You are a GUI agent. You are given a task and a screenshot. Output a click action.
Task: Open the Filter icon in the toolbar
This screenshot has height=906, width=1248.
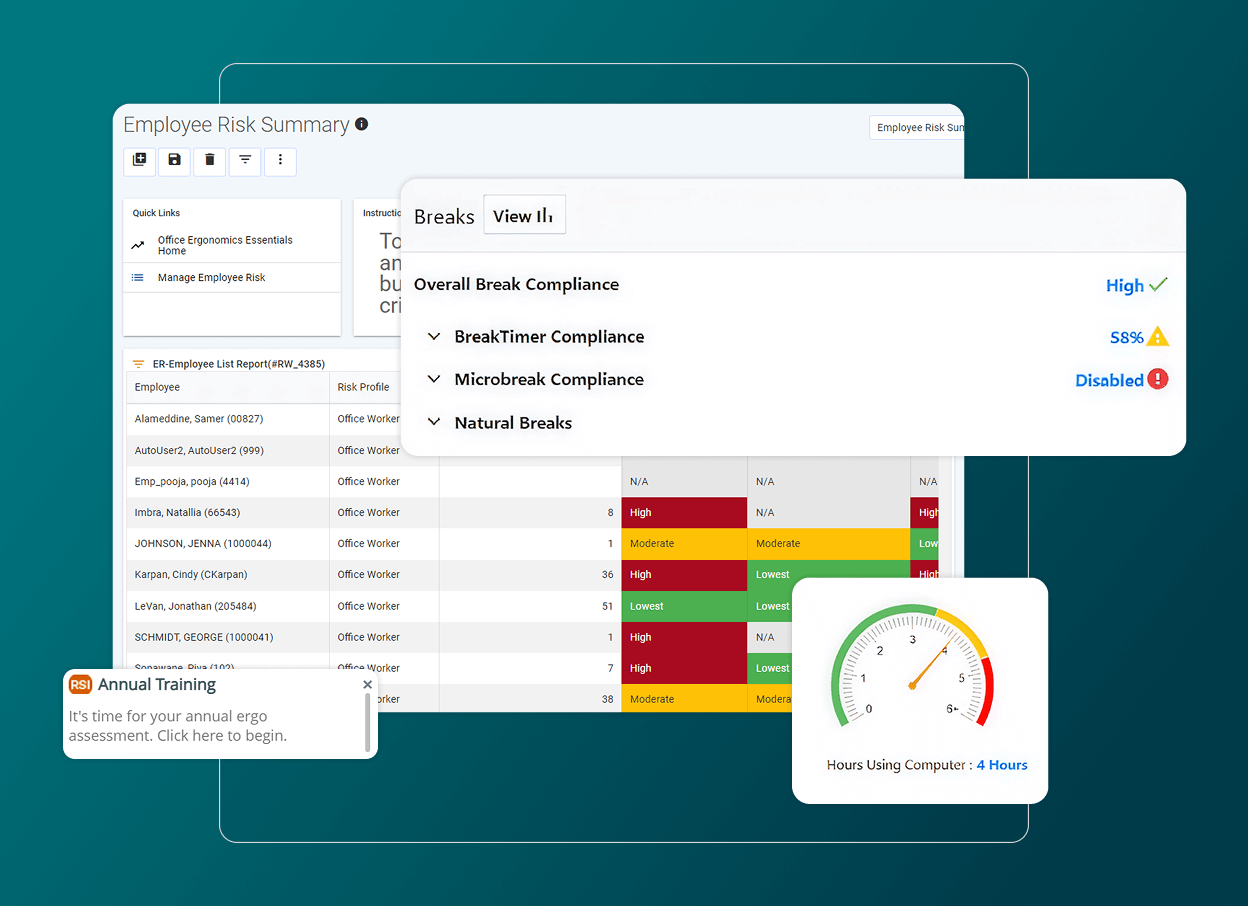[244, 161]
